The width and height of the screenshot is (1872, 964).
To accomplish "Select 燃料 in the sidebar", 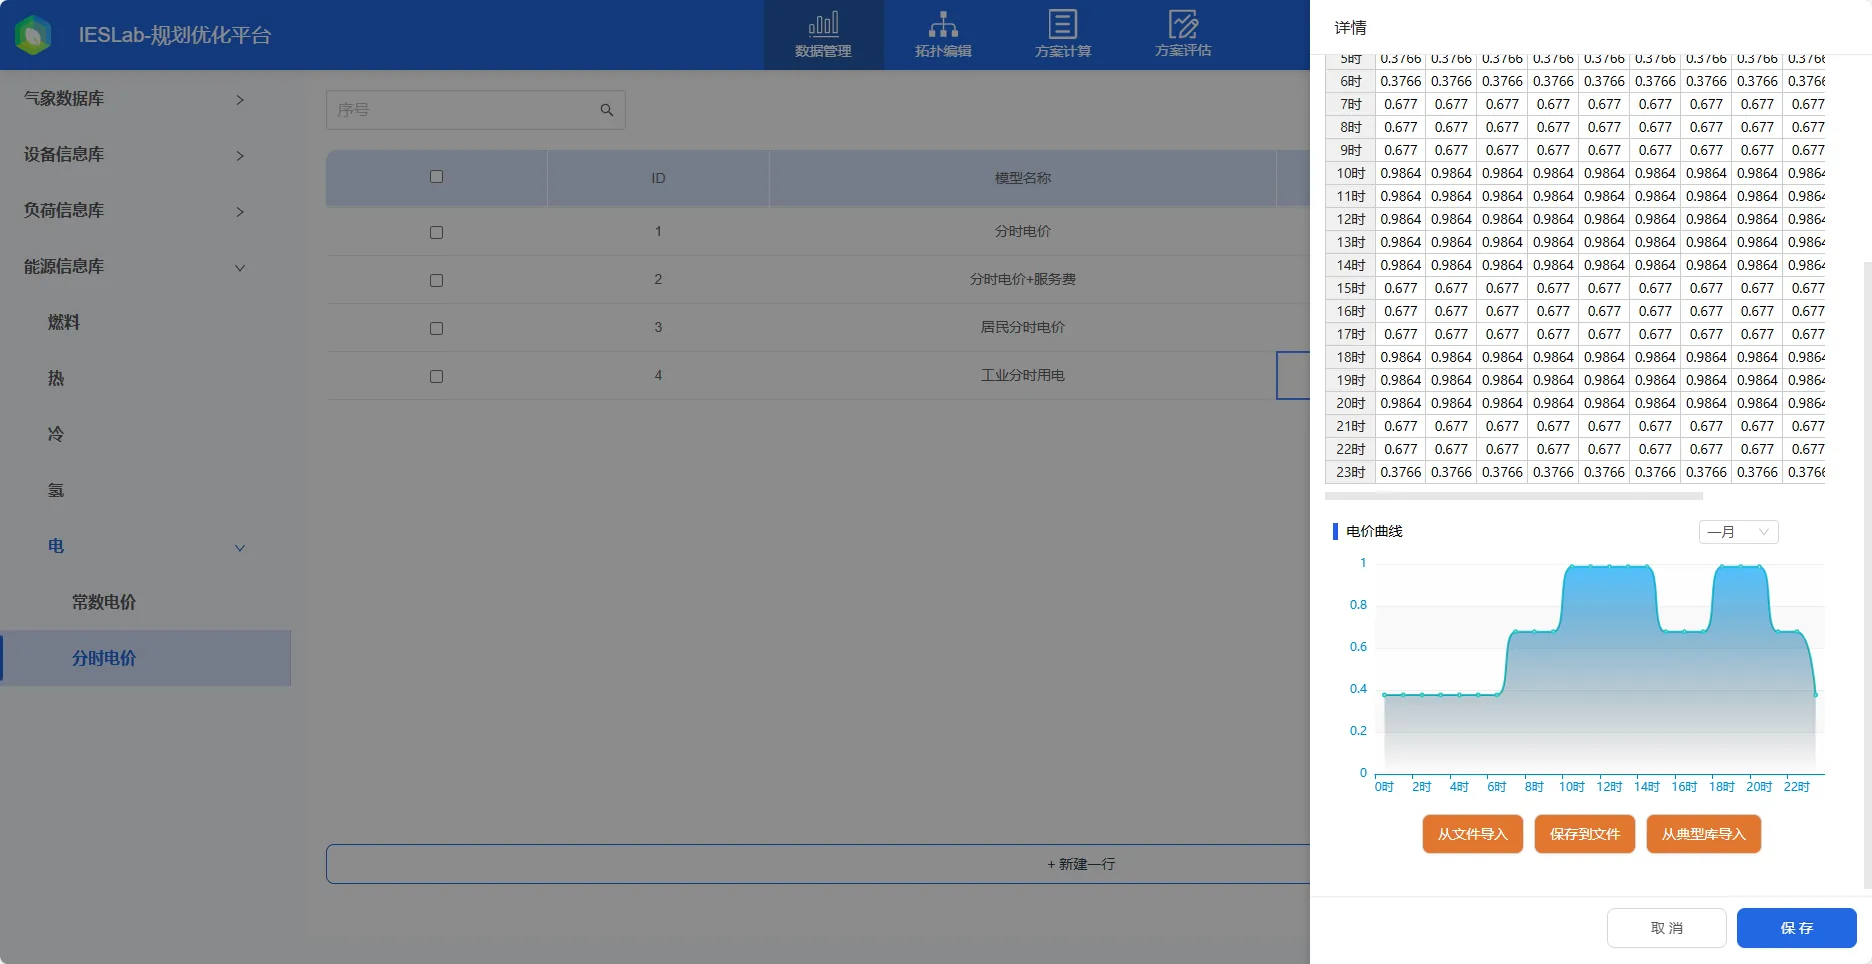I will (64, 322).
